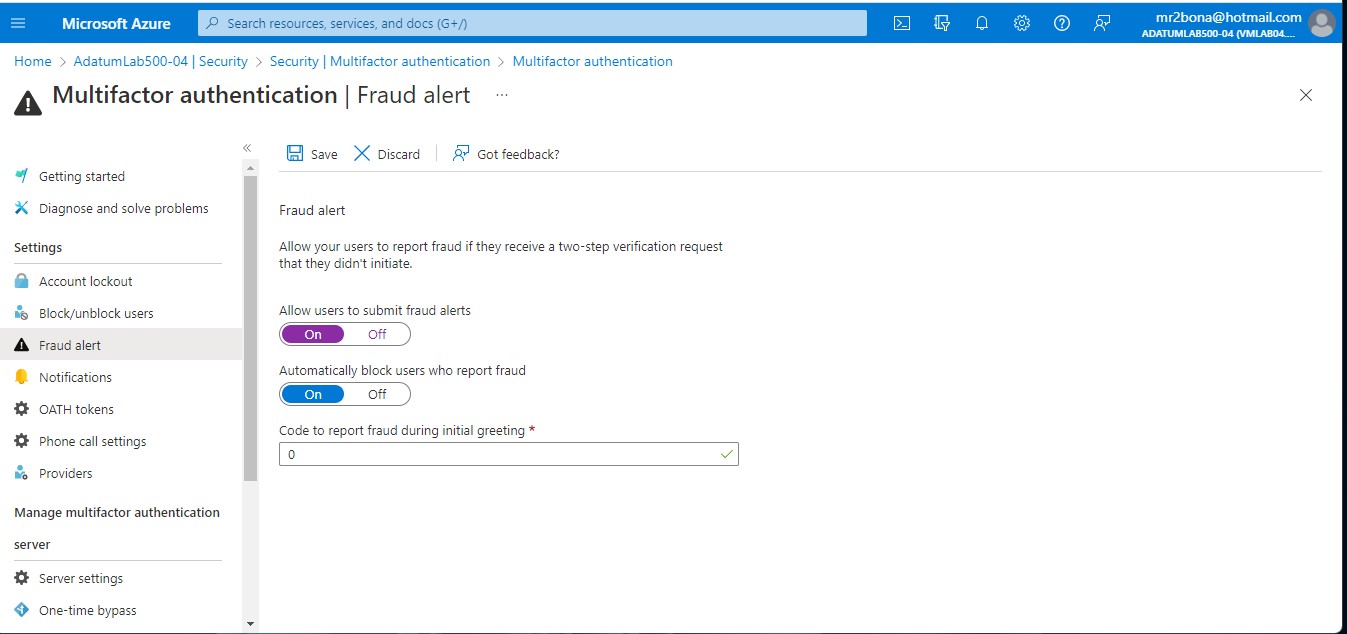Open Server settings under Manage multifactor authentication

pos(81,578)
